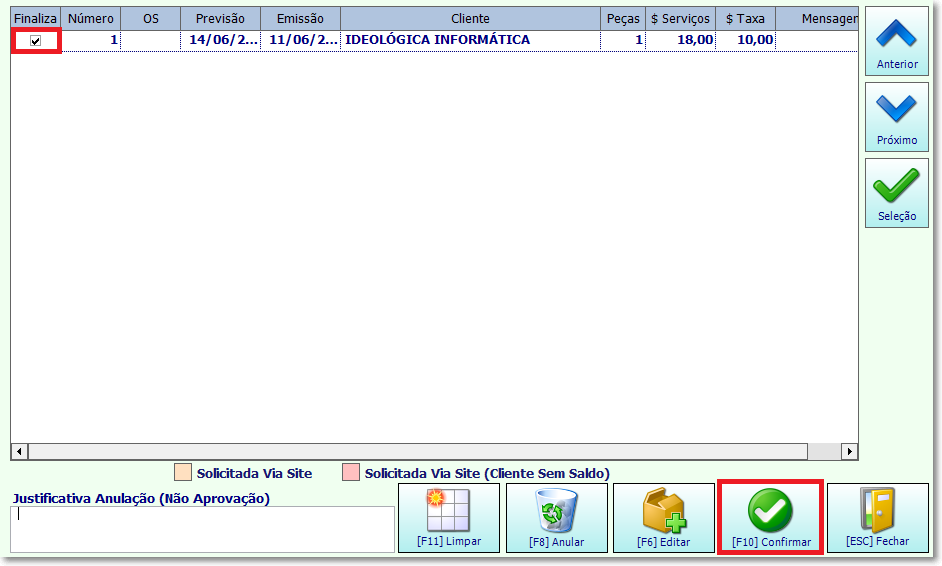
Task: Click the horizontal scrollbar left arrow
Action: coord(19,451)
